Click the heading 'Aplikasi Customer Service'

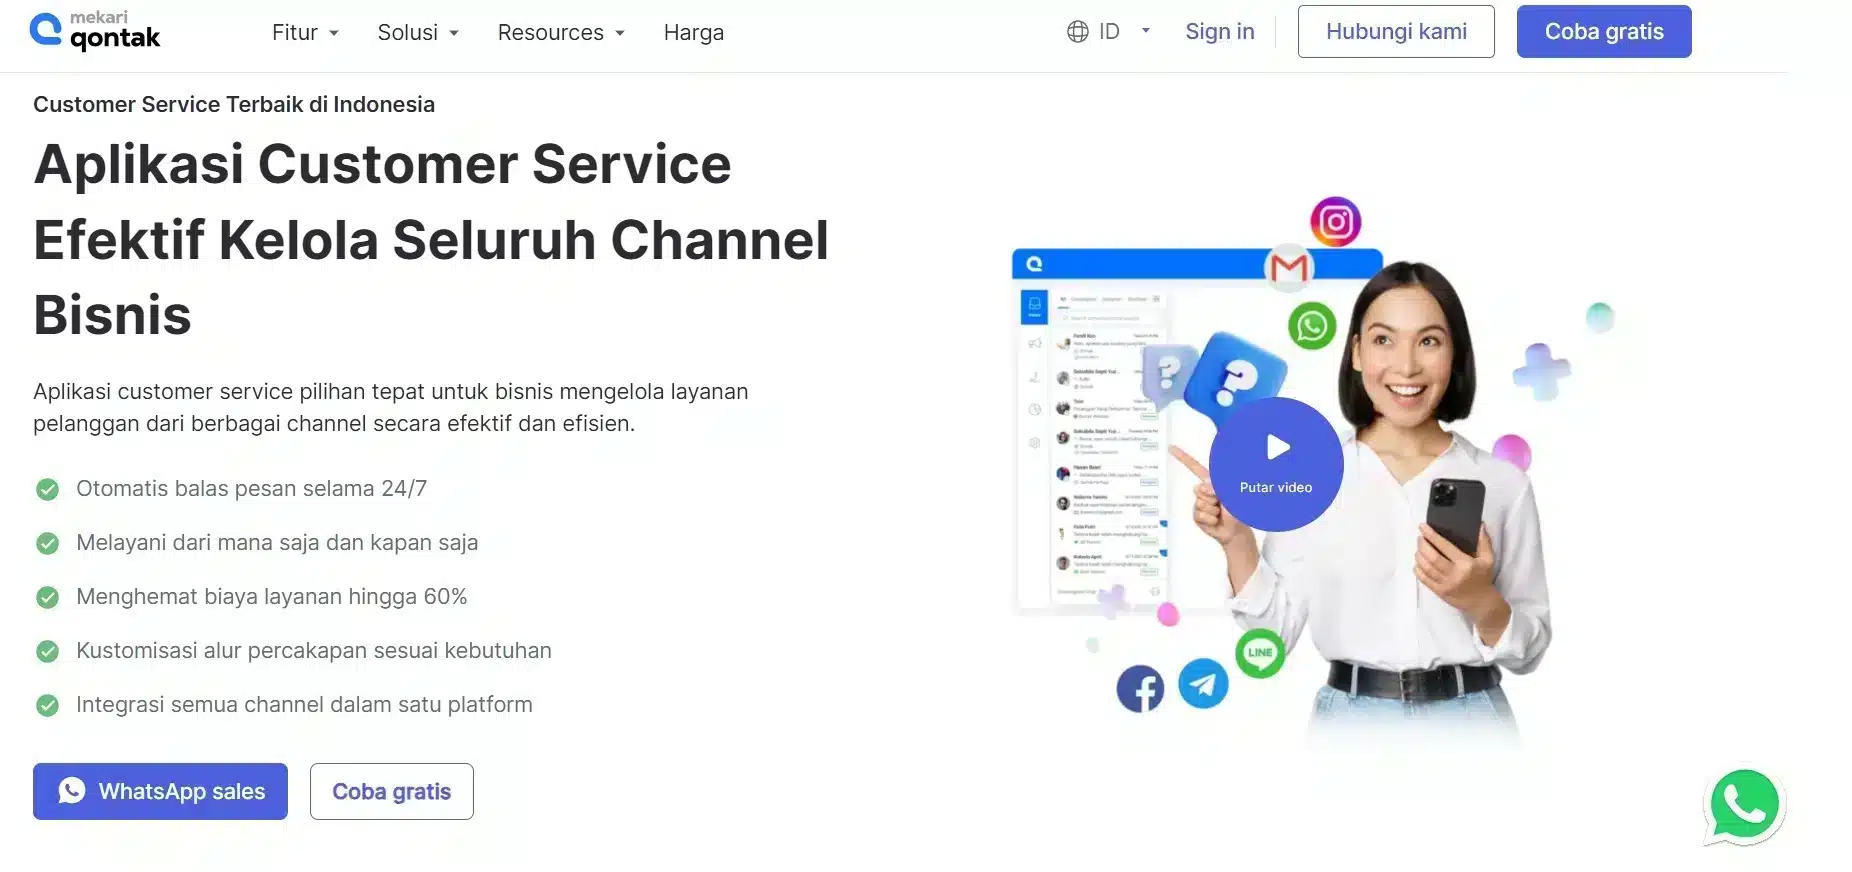coord(382,164)
